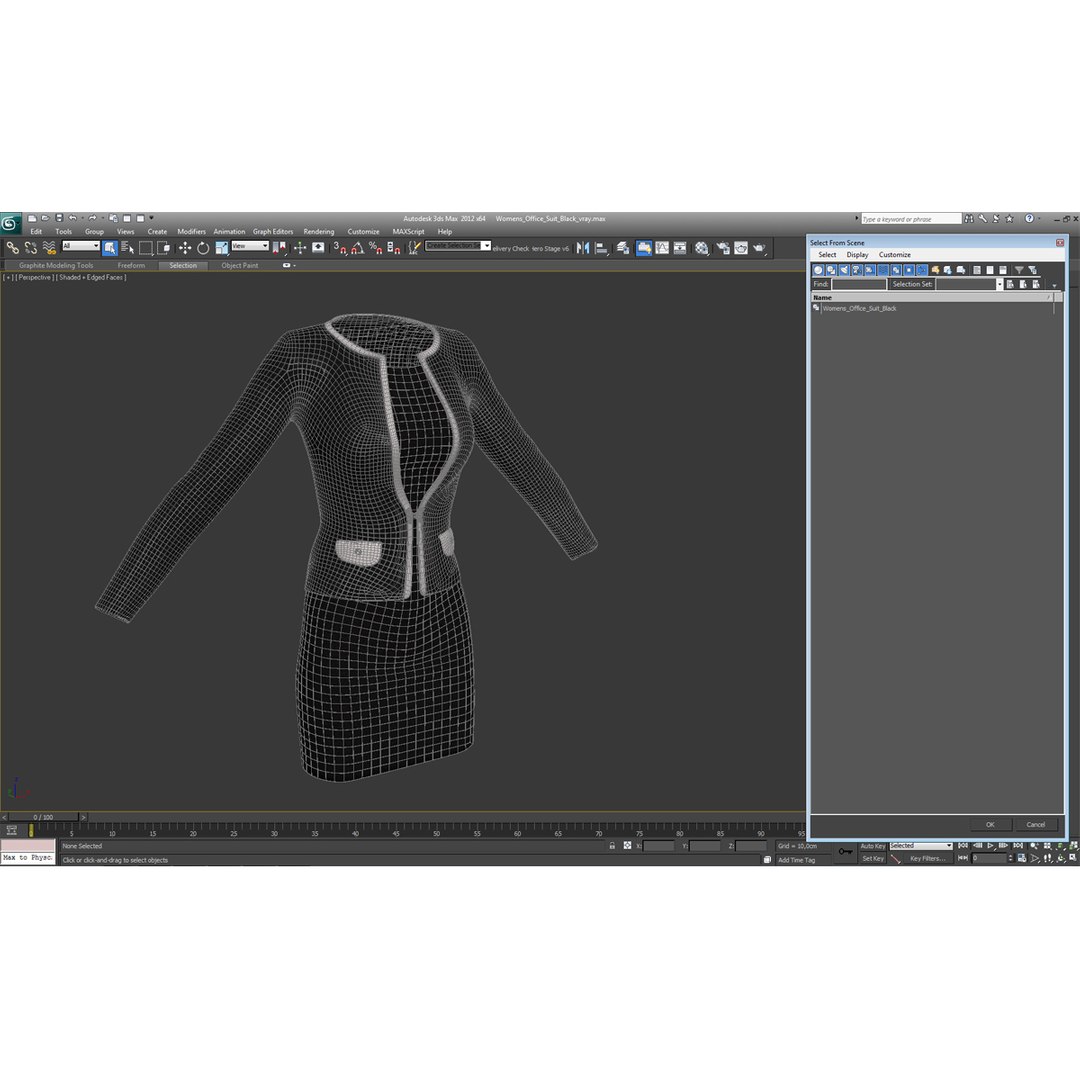Toggle the Window/Crossing selection mode
1080x1080 pixels.
coord(163,248)
